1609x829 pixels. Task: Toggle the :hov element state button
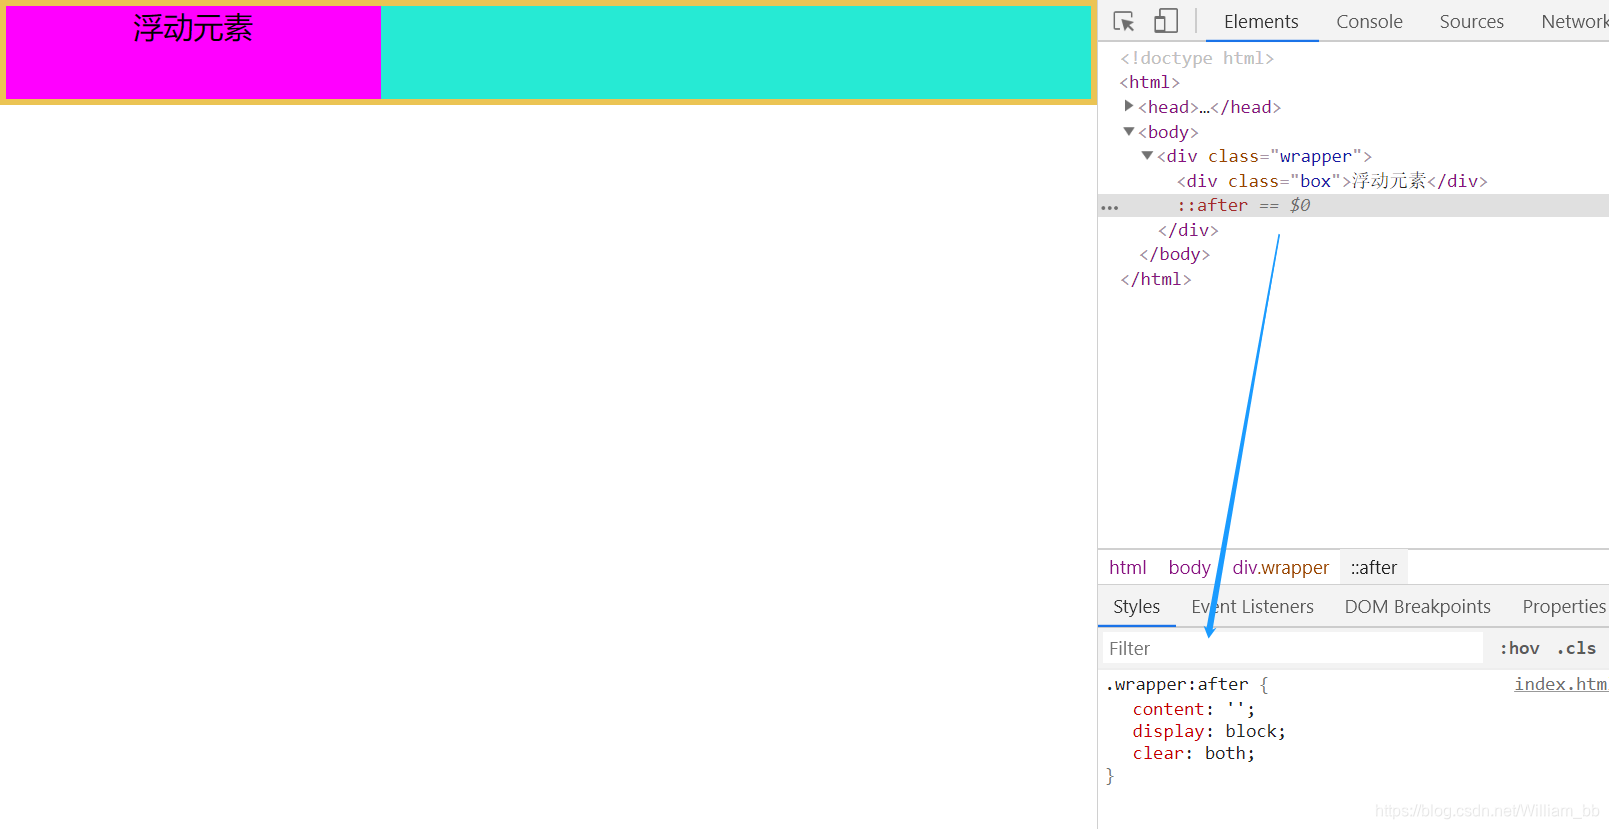click(x=1519, y=648)
